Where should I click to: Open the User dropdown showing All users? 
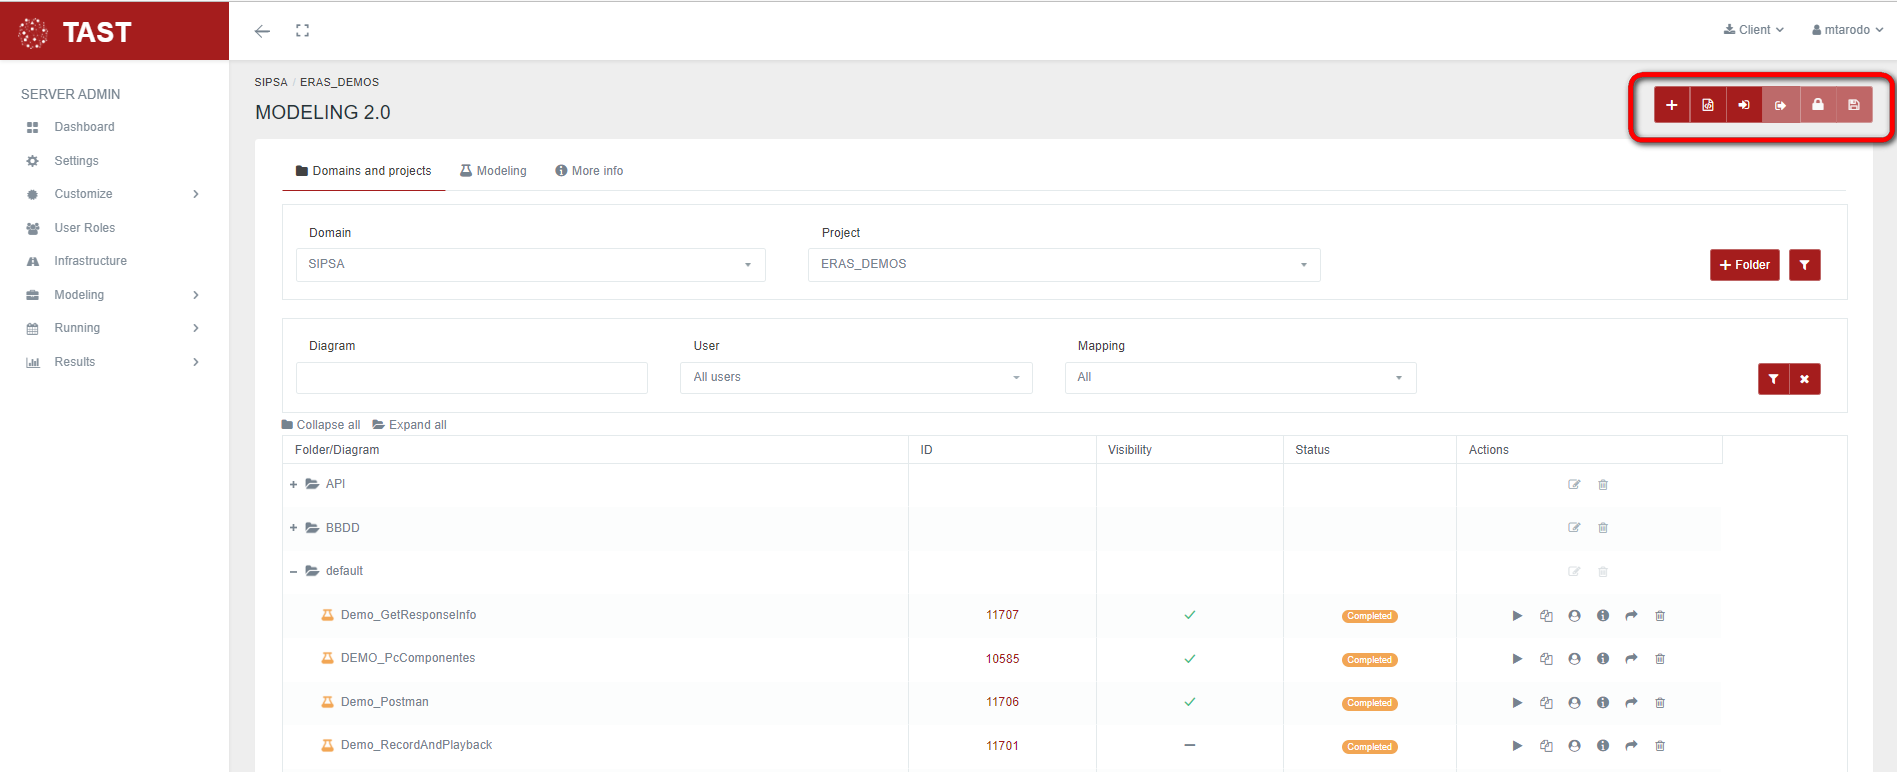pos(856,378)
